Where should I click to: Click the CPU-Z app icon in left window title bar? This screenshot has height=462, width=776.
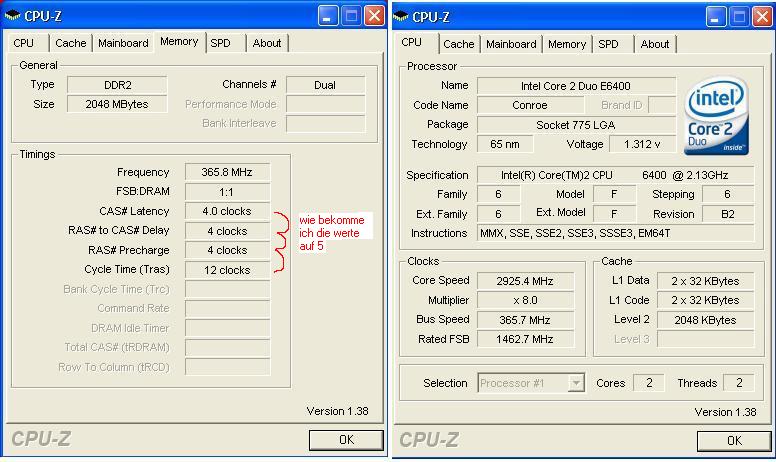(12, 16)
